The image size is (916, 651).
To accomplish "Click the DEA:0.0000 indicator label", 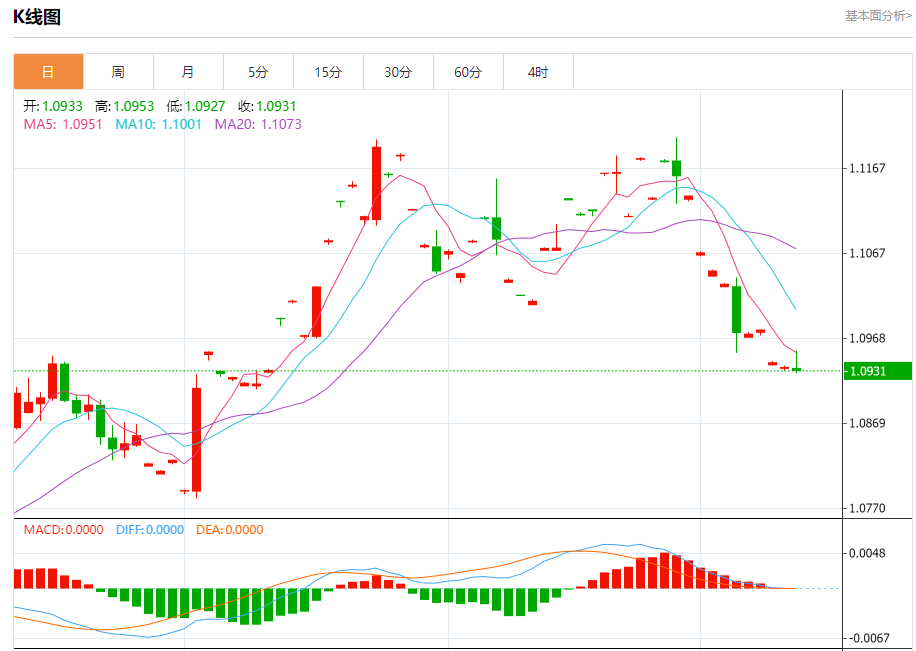I will (x=230, y=529).
